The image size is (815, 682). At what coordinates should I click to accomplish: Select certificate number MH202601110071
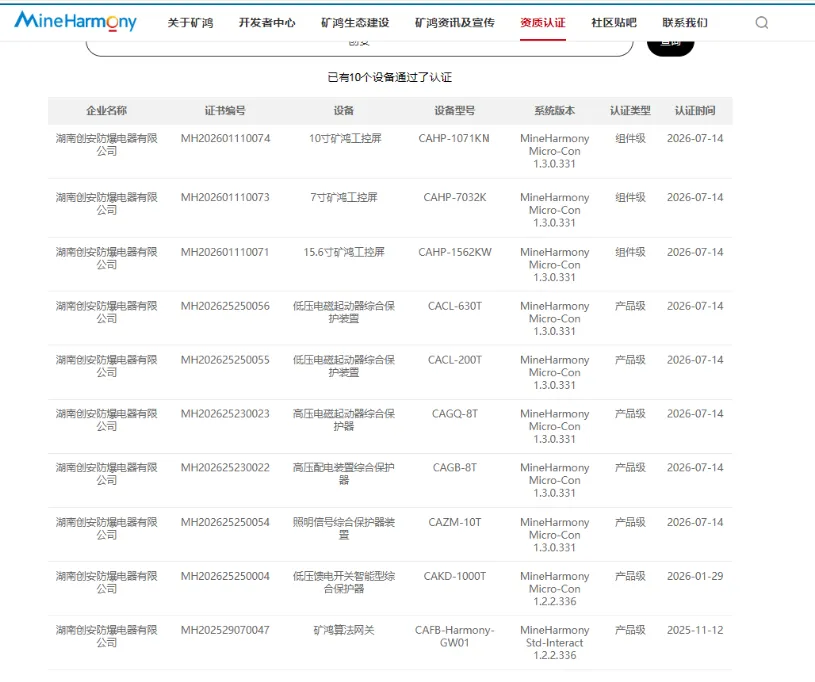(x=225, y=252)
